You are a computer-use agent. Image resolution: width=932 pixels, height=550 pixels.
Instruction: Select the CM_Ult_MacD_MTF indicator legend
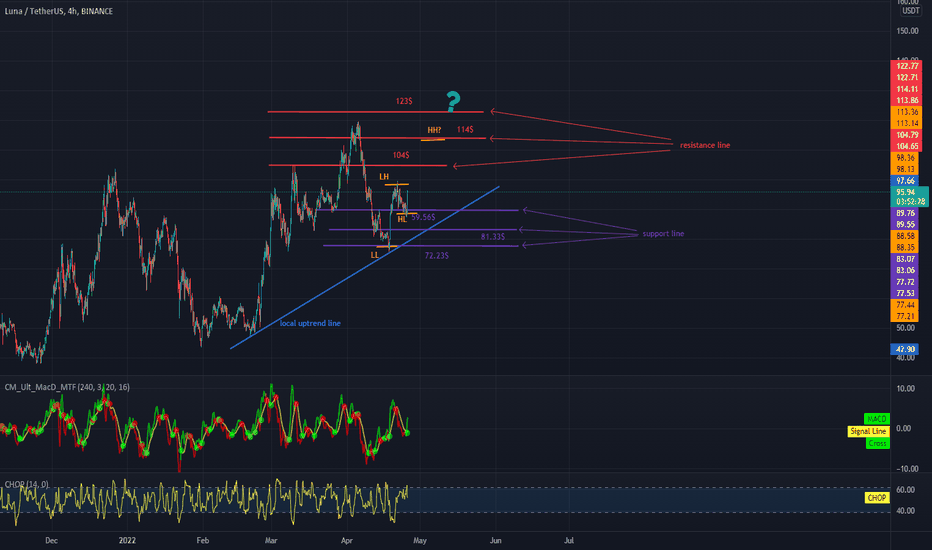(x=67, y=387)
